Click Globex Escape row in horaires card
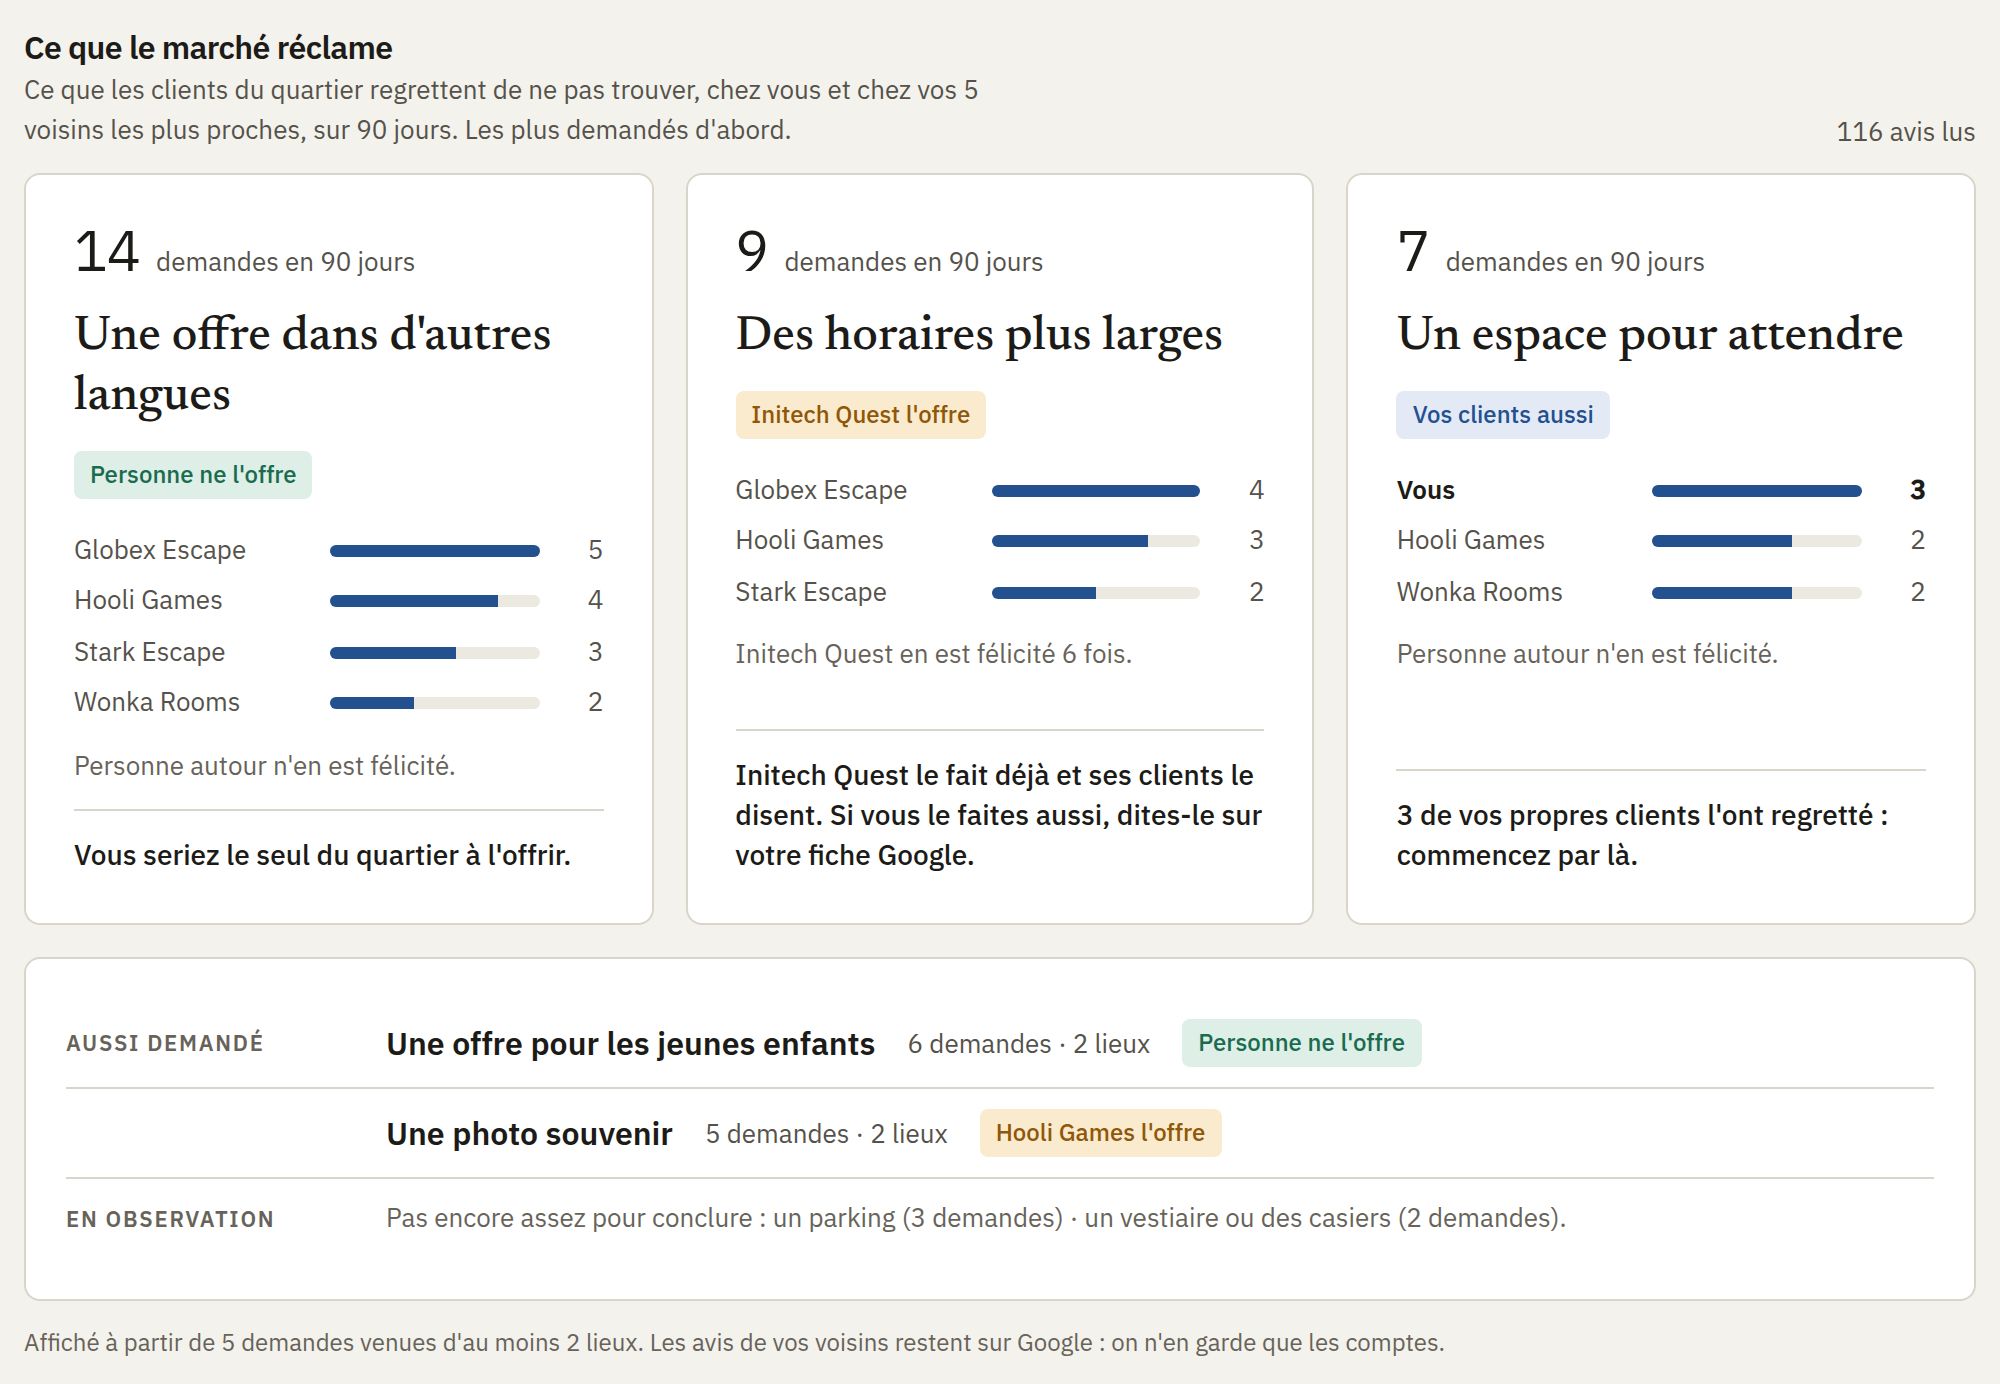Image resolution: width=2000 pixels, height=1384 pixels. pos(1000,490)
